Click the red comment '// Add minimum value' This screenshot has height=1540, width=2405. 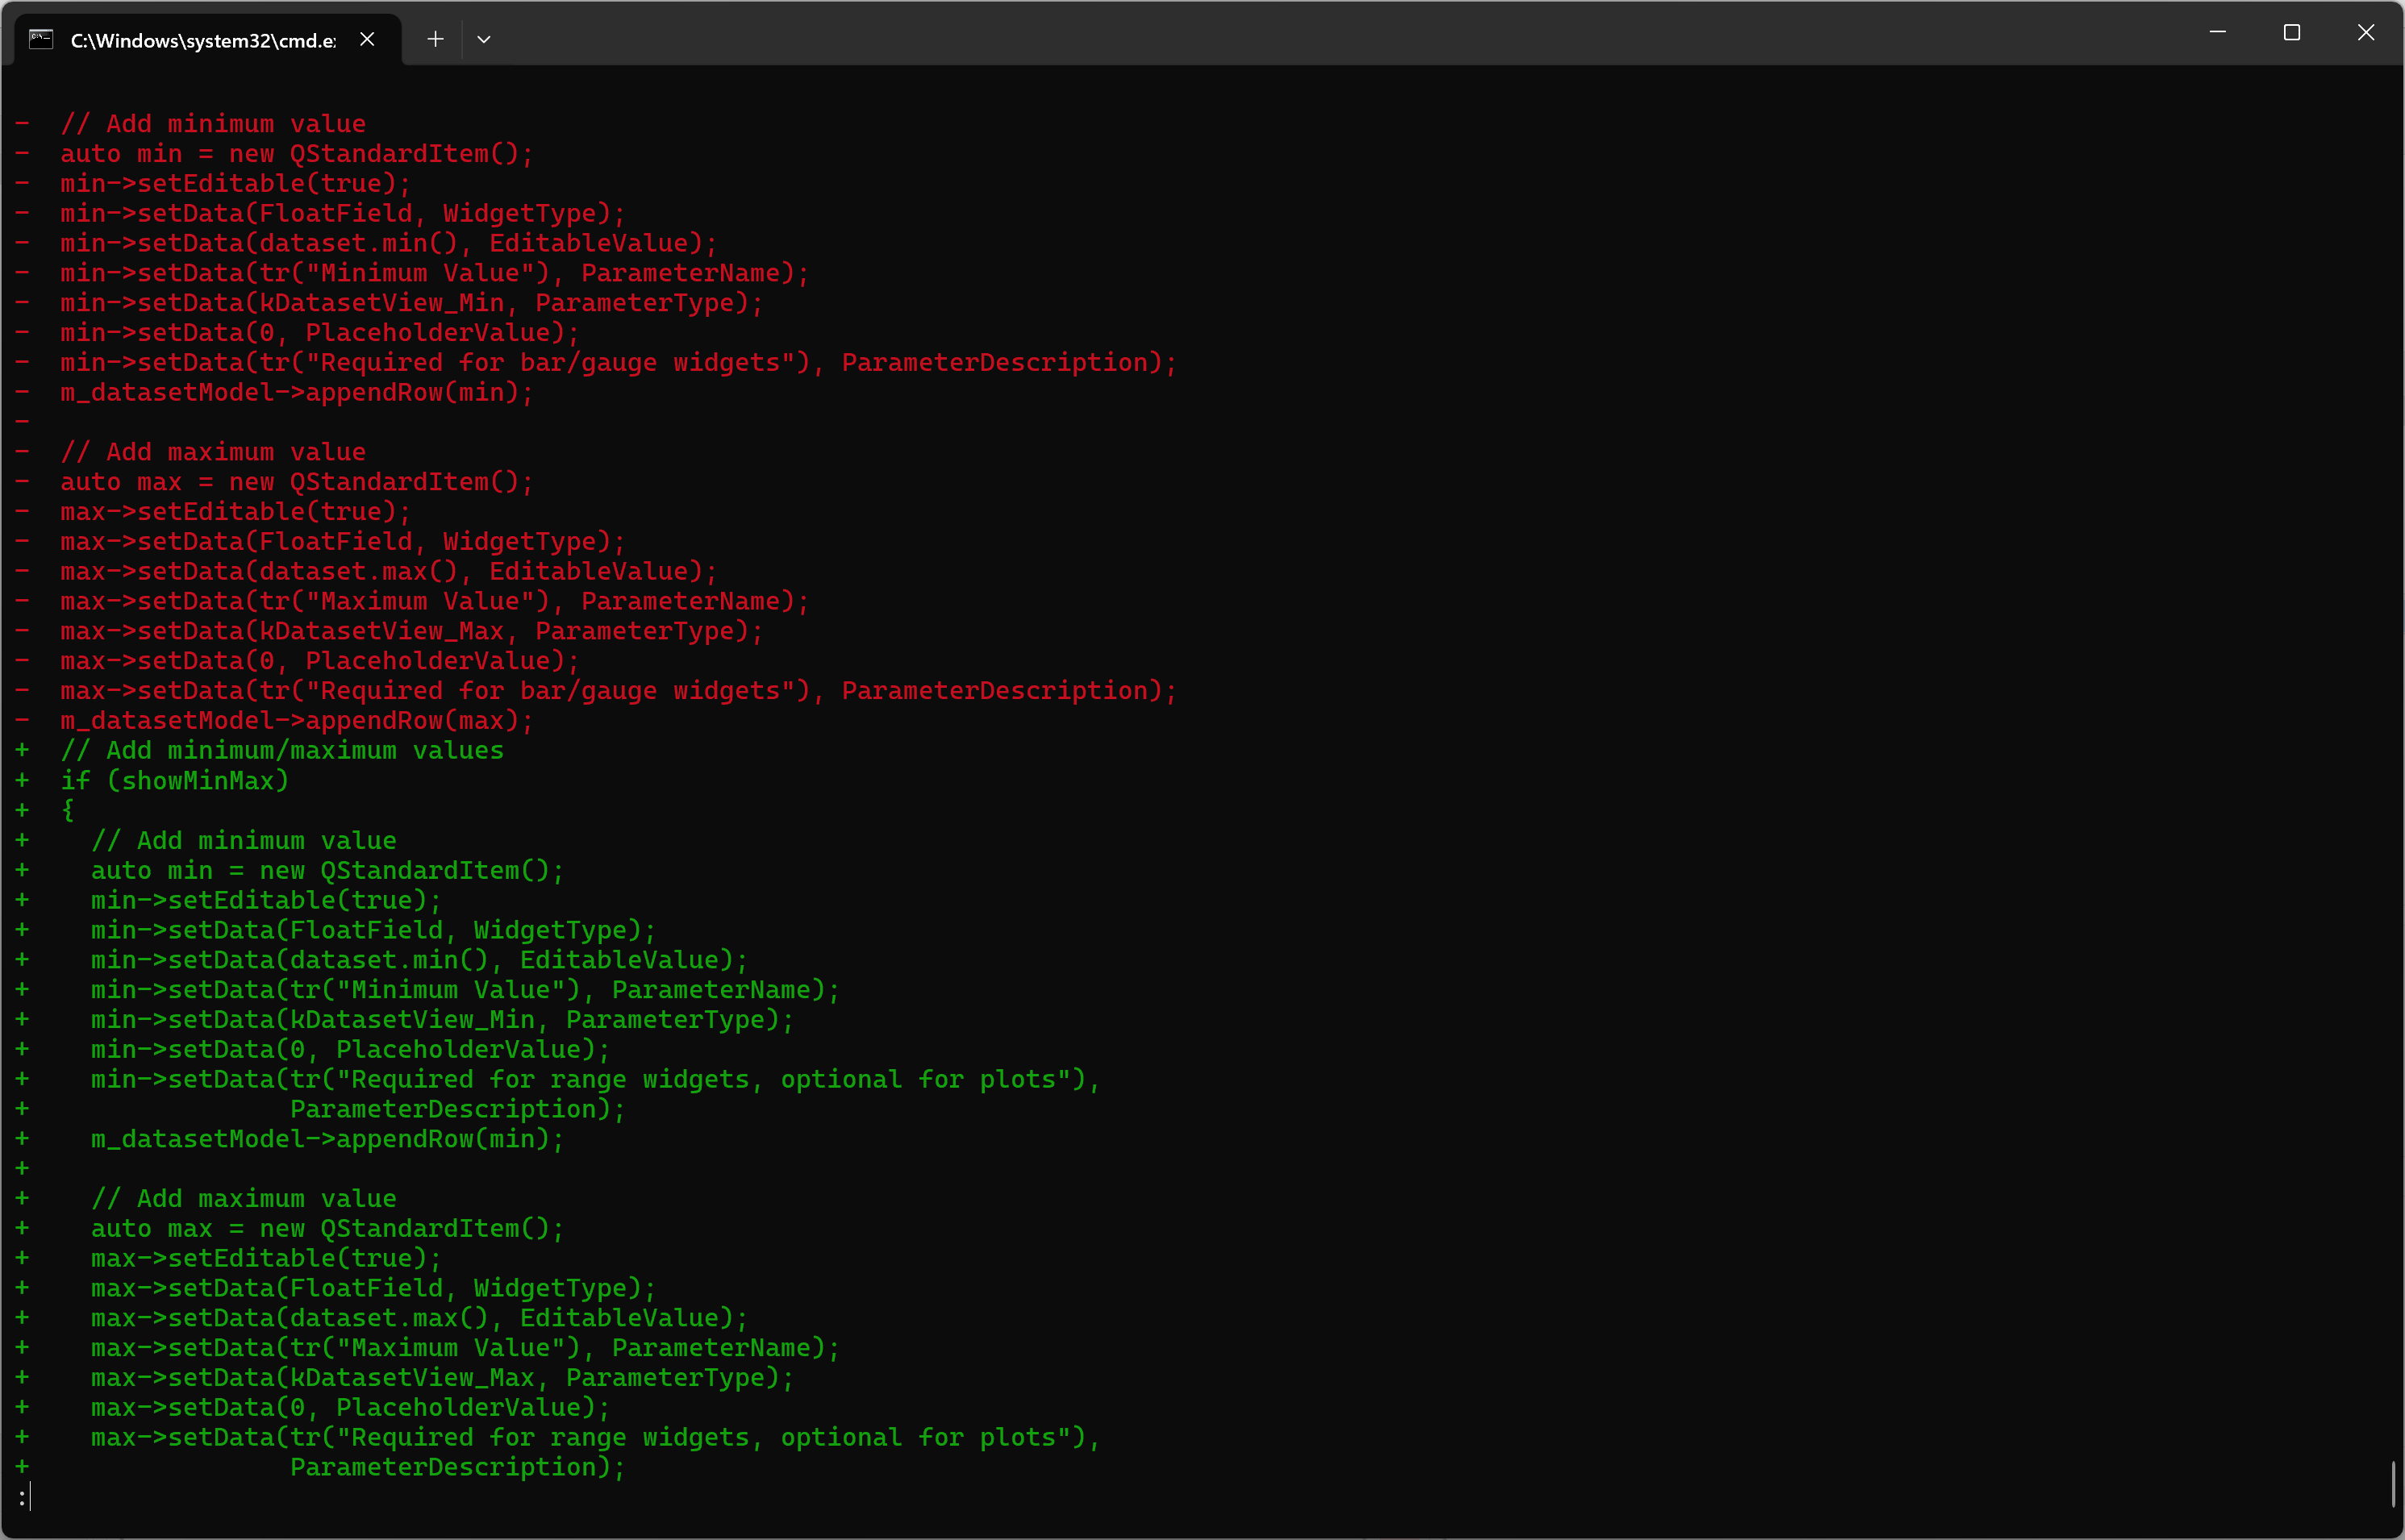coord(213,122)
